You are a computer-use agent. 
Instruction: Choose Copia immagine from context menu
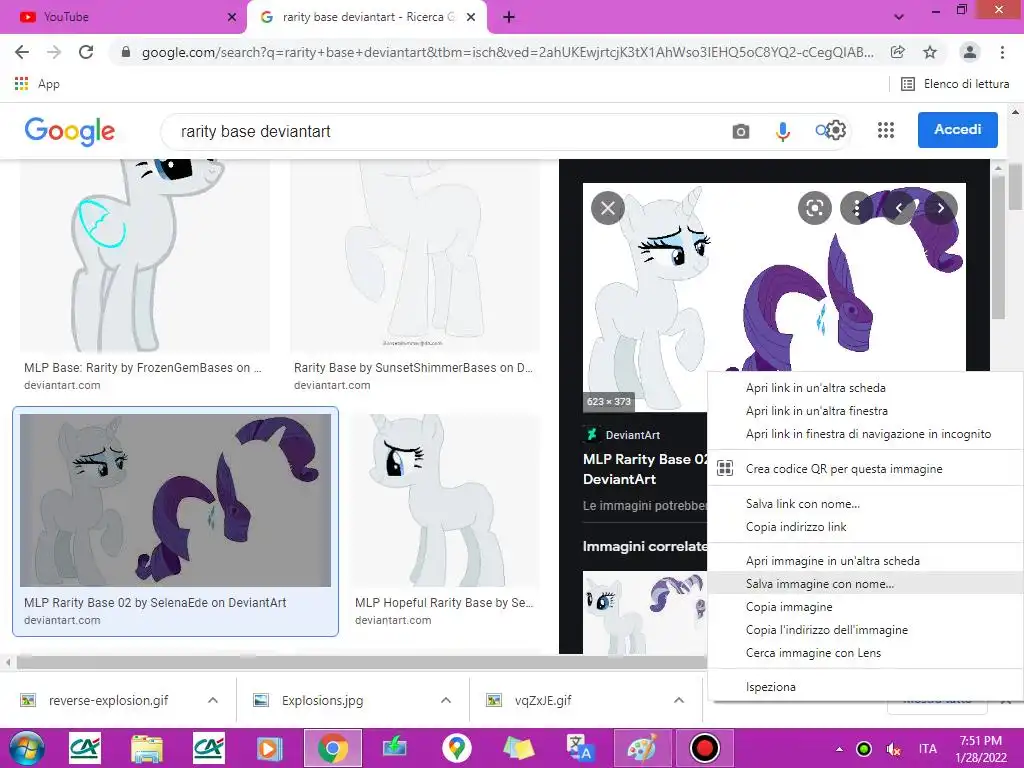pyautogui.click(x=865, y=607)
